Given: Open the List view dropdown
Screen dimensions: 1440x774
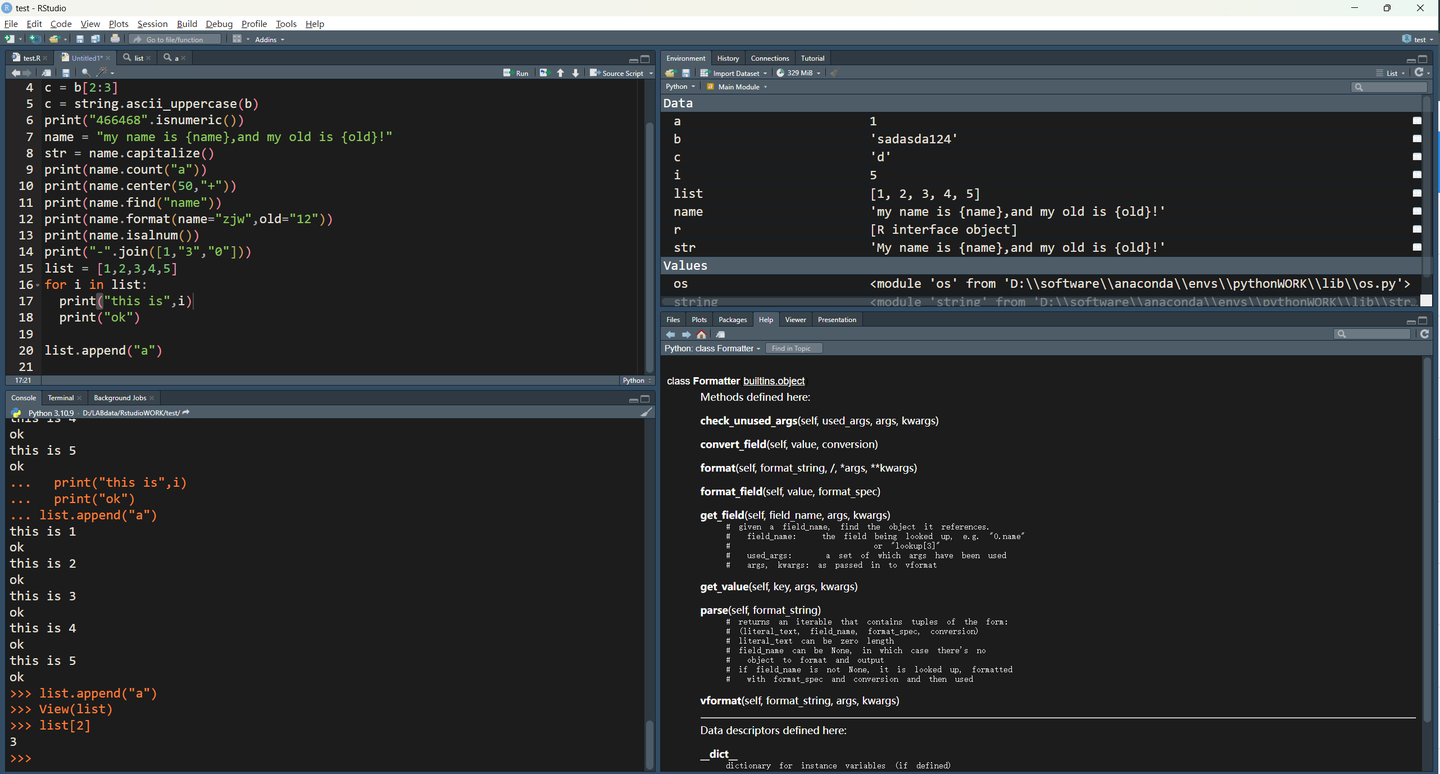Looking at the screenshot, I should click(x=1394, y=72).
